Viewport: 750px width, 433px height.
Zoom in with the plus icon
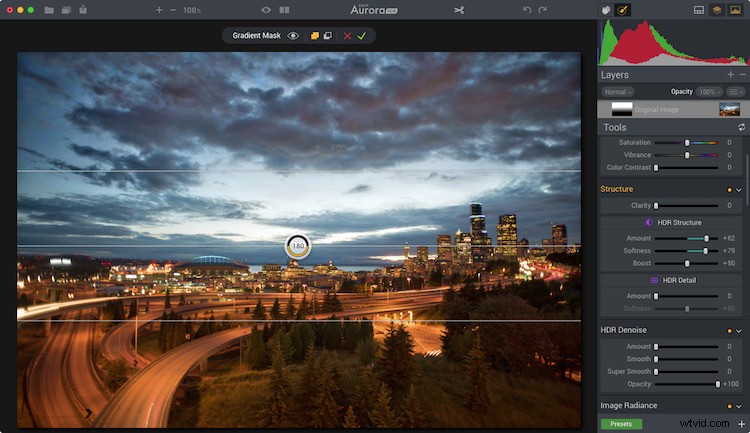click(x=159, y=10)
